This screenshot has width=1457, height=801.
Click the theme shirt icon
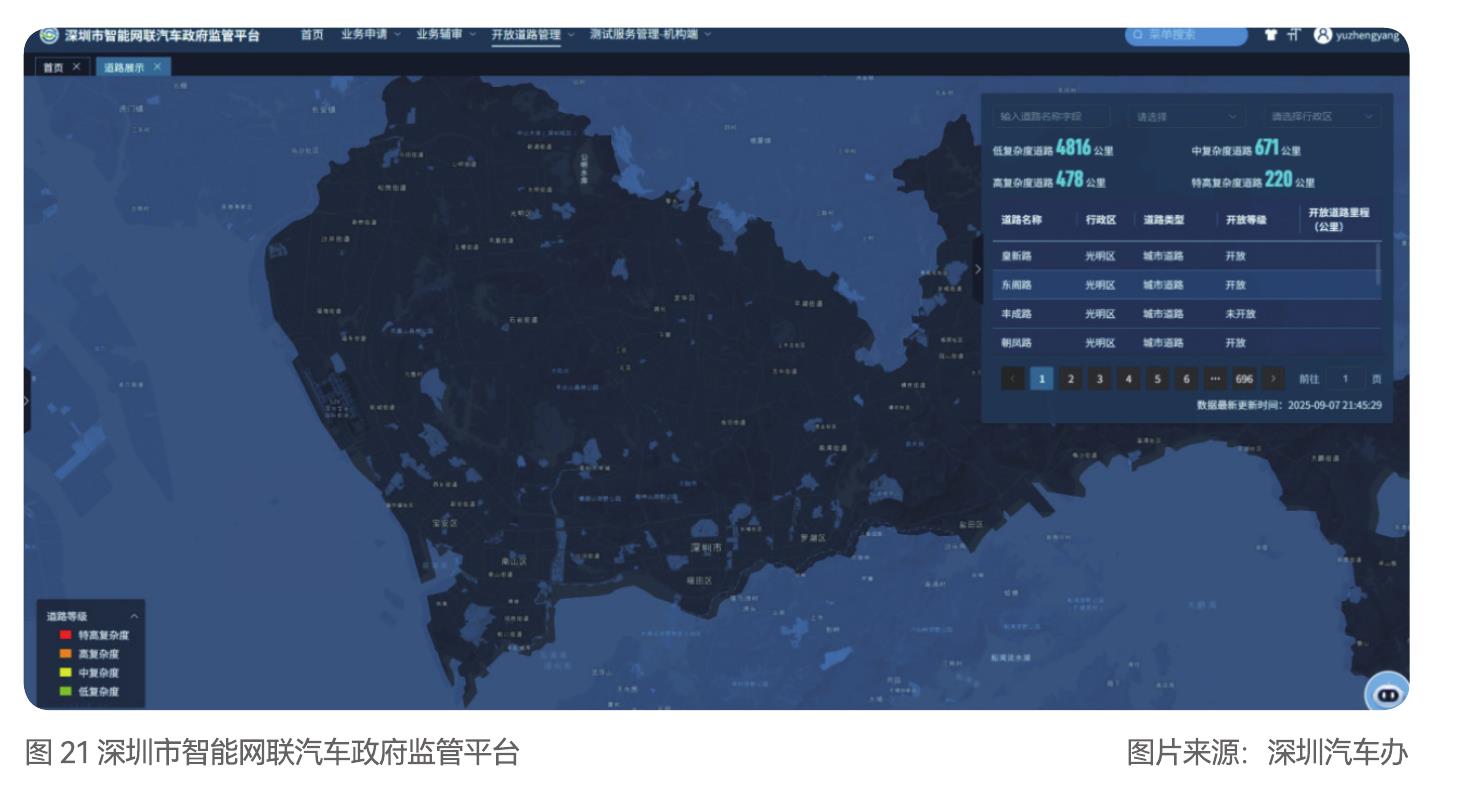point(1270,34)
